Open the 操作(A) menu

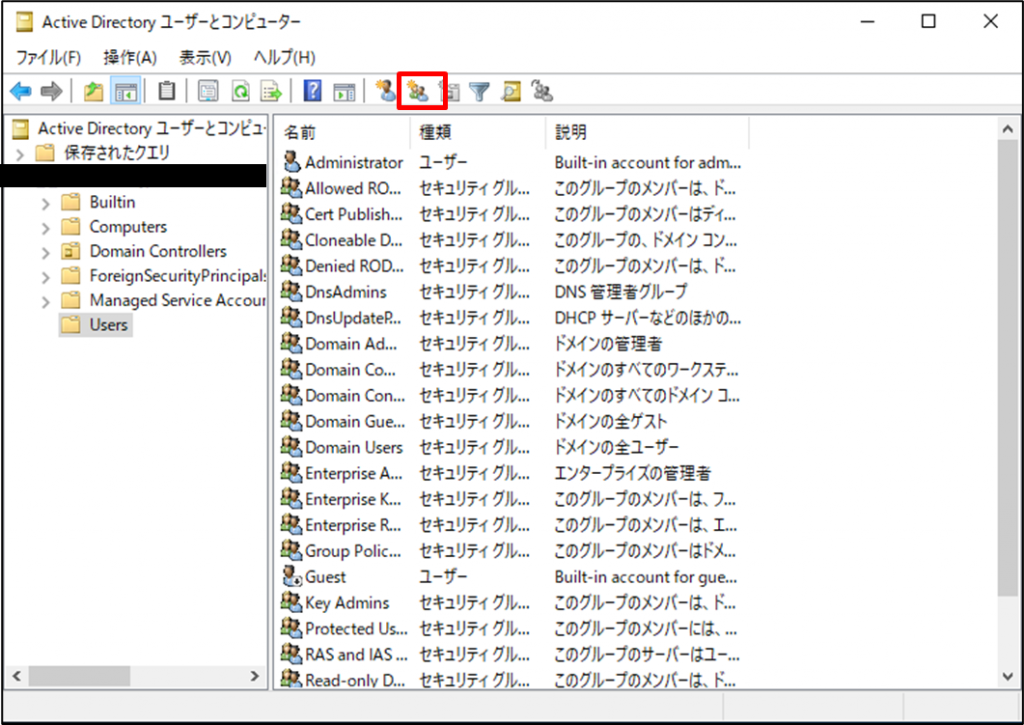tap(130, 57)
